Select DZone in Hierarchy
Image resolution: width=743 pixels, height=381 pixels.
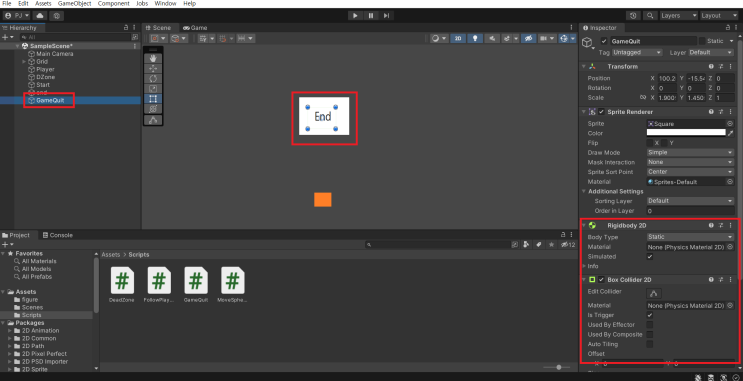pyautogui.click(x=45, y=77)
